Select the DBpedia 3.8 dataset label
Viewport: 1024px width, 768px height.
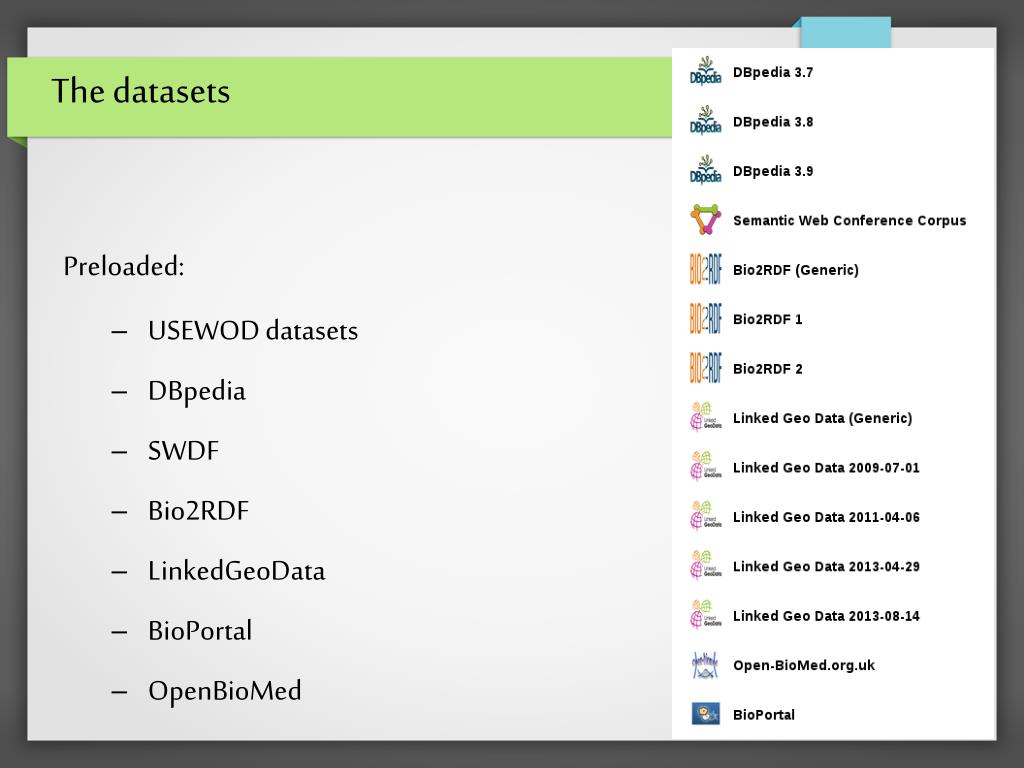[773, 122]
